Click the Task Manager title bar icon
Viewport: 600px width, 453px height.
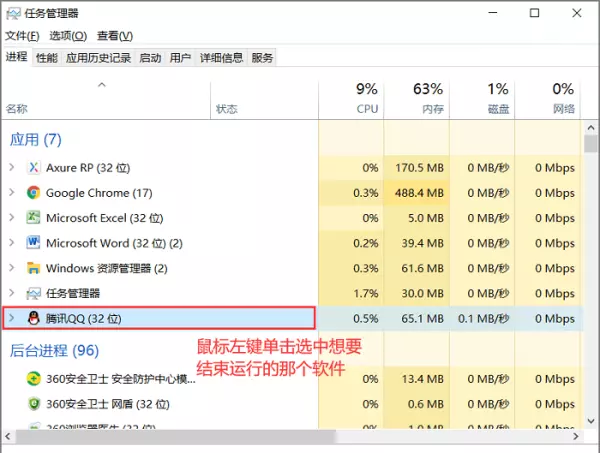tap(13, 14)
